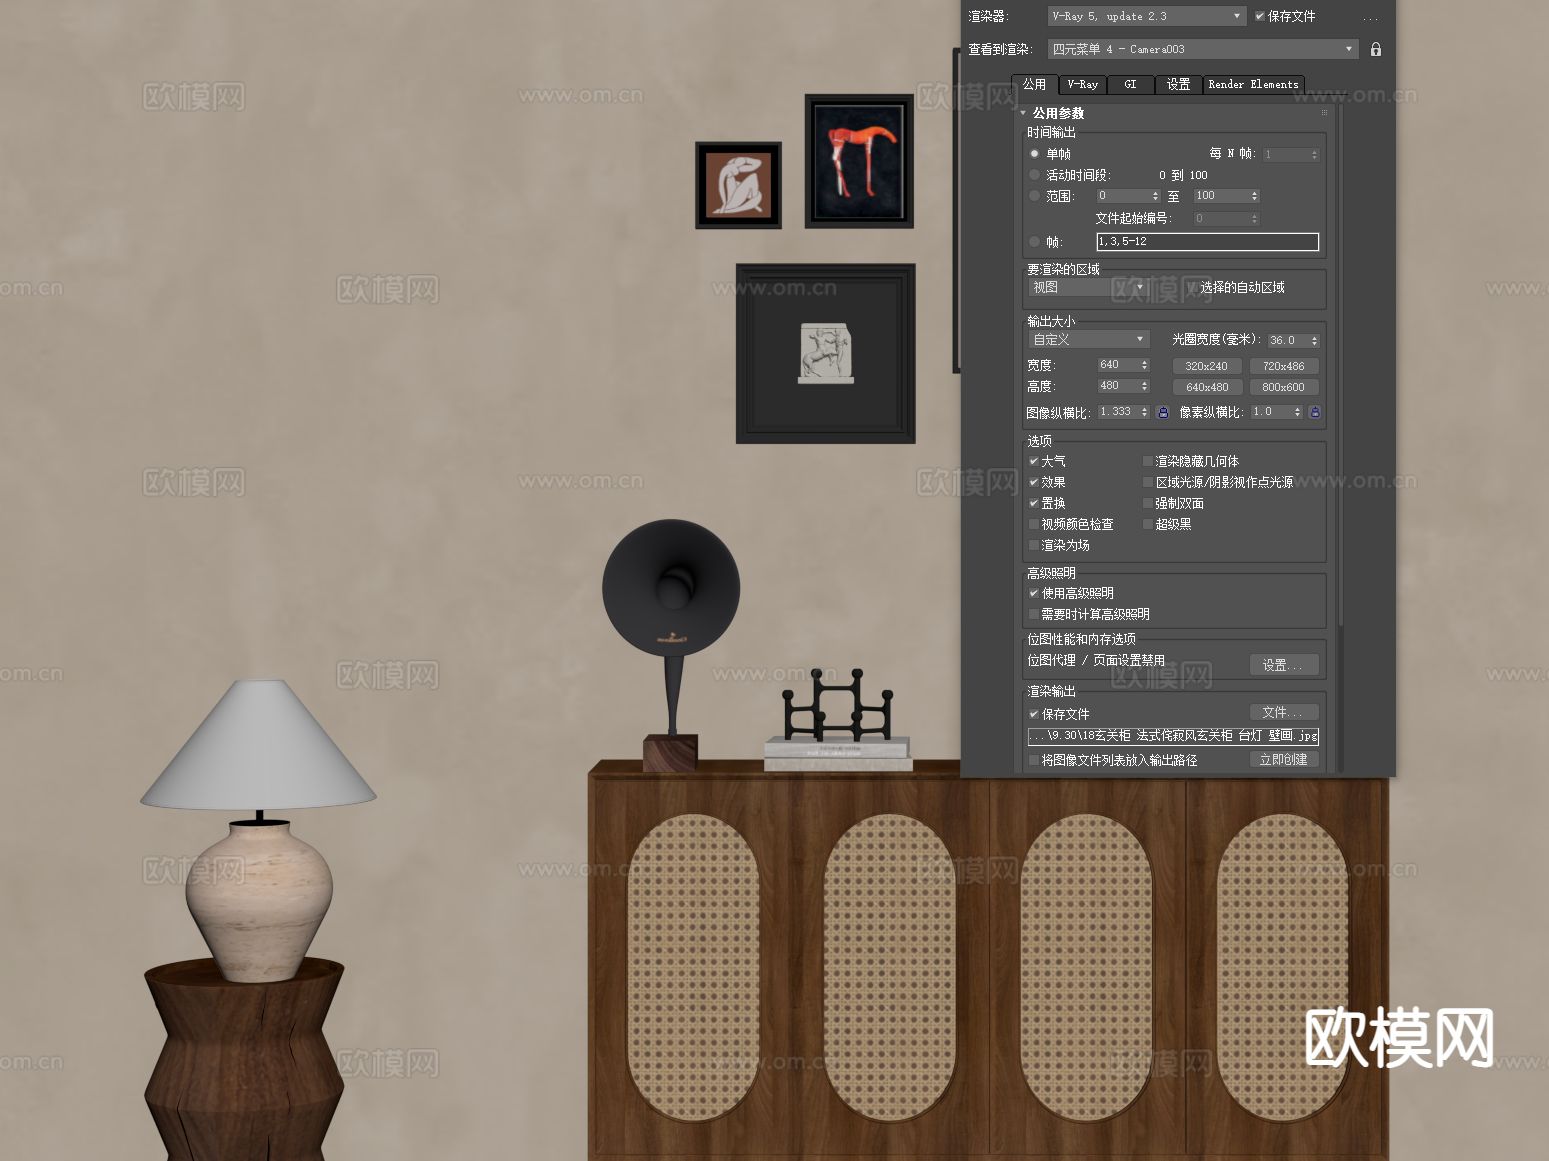This screenshot has width=1549, height=1161.
Task: Click the 文件... output file button
Action: click(x=1283, y=712)
